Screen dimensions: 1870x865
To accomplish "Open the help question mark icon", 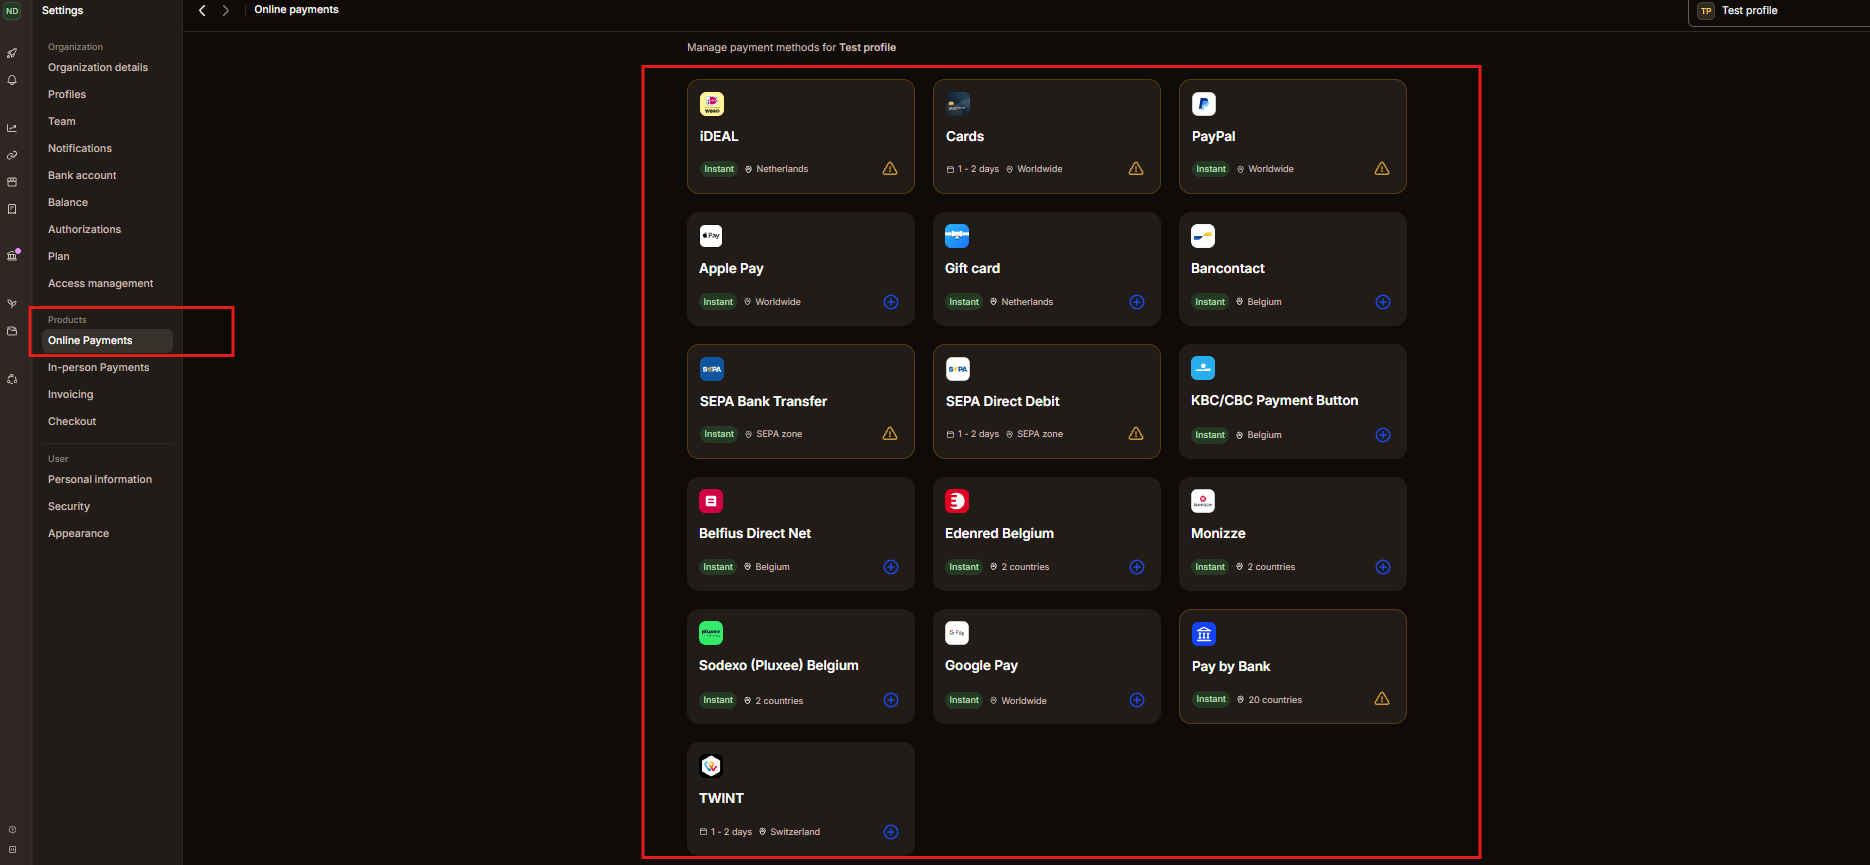I will click(x=12, y=830).
